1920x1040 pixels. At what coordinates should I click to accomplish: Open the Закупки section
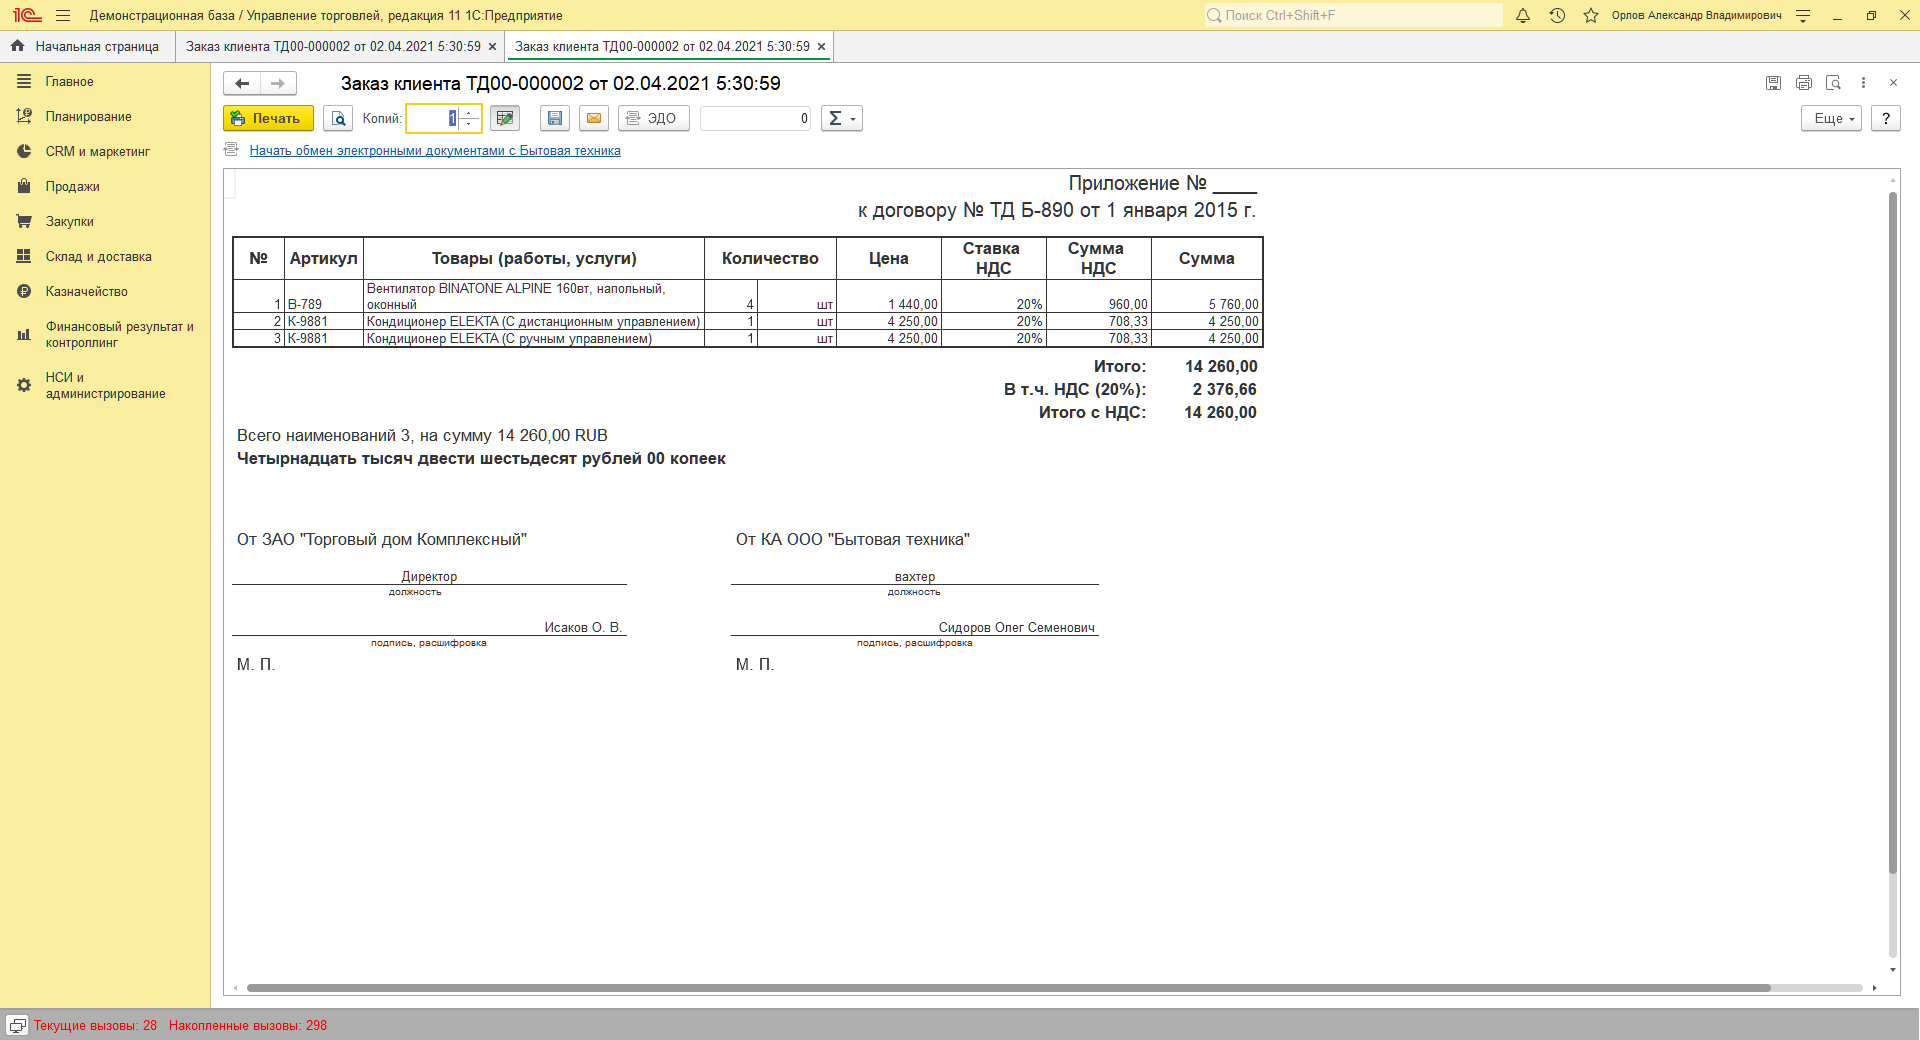pos(105,222)
